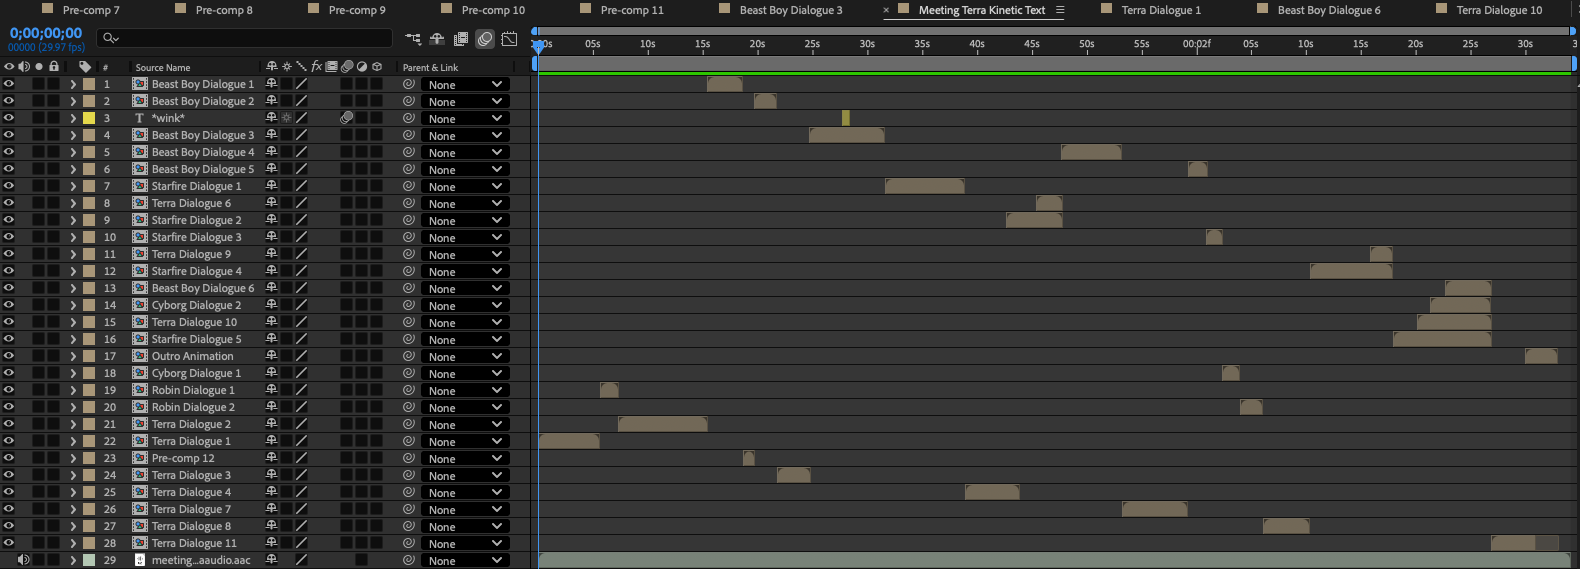1580x569 pixels.
Task: Click the yellow label swatch of *wink*
Action: [89, 118]
